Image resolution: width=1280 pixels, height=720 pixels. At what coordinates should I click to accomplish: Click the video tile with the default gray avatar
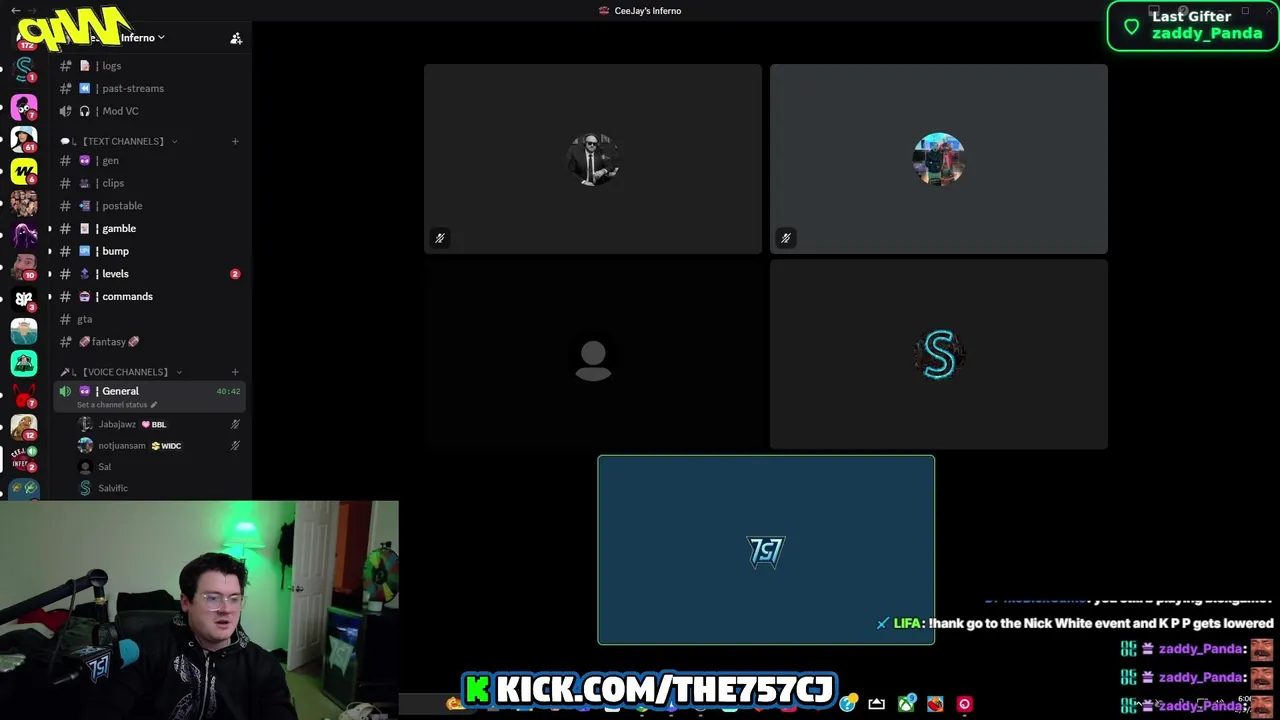[x=593, y=355]
